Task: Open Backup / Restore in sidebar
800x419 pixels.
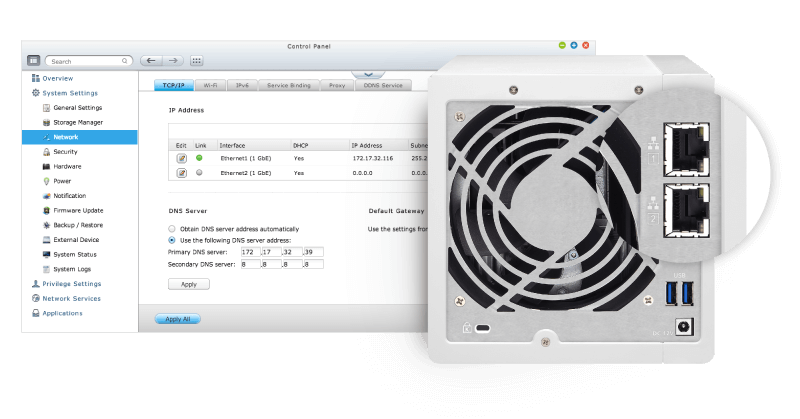Action: tap(78, 225)
